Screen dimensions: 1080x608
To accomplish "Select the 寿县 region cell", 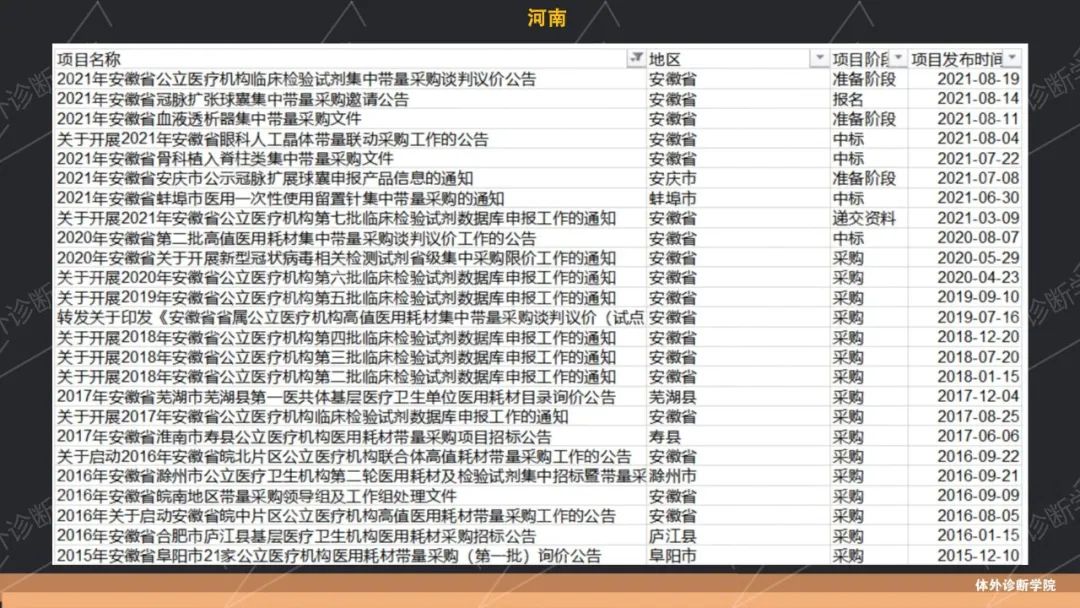I will [665, 436].
